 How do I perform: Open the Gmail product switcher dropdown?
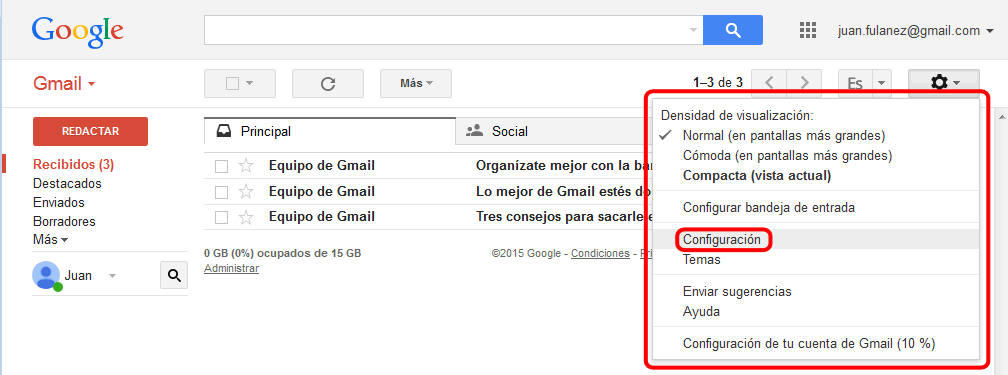64,84
